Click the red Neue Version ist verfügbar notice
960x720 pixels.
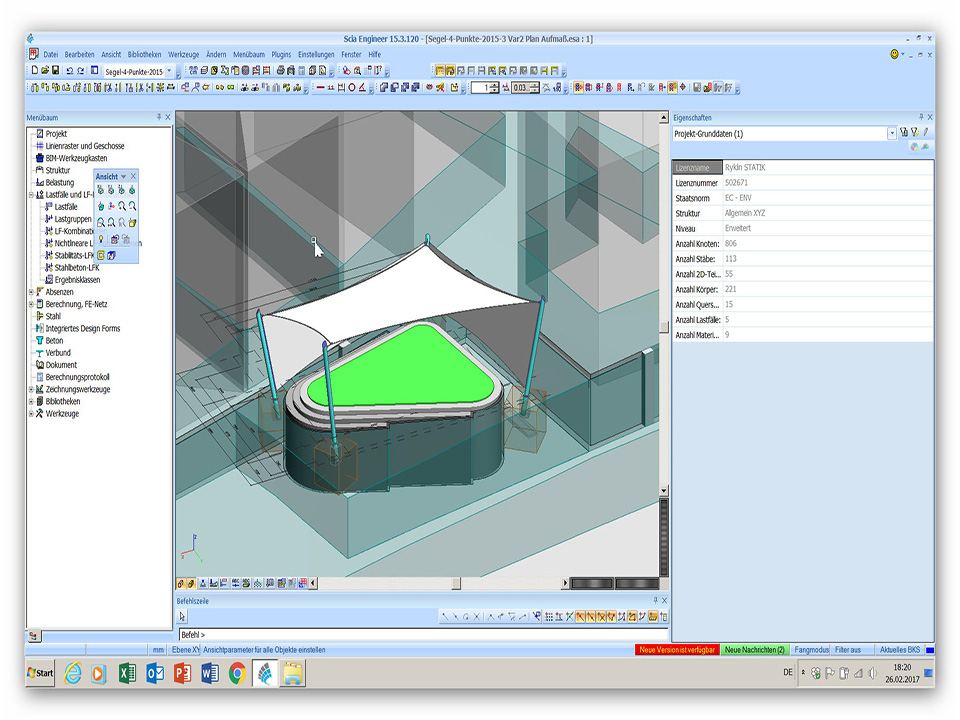pos(677,650)
